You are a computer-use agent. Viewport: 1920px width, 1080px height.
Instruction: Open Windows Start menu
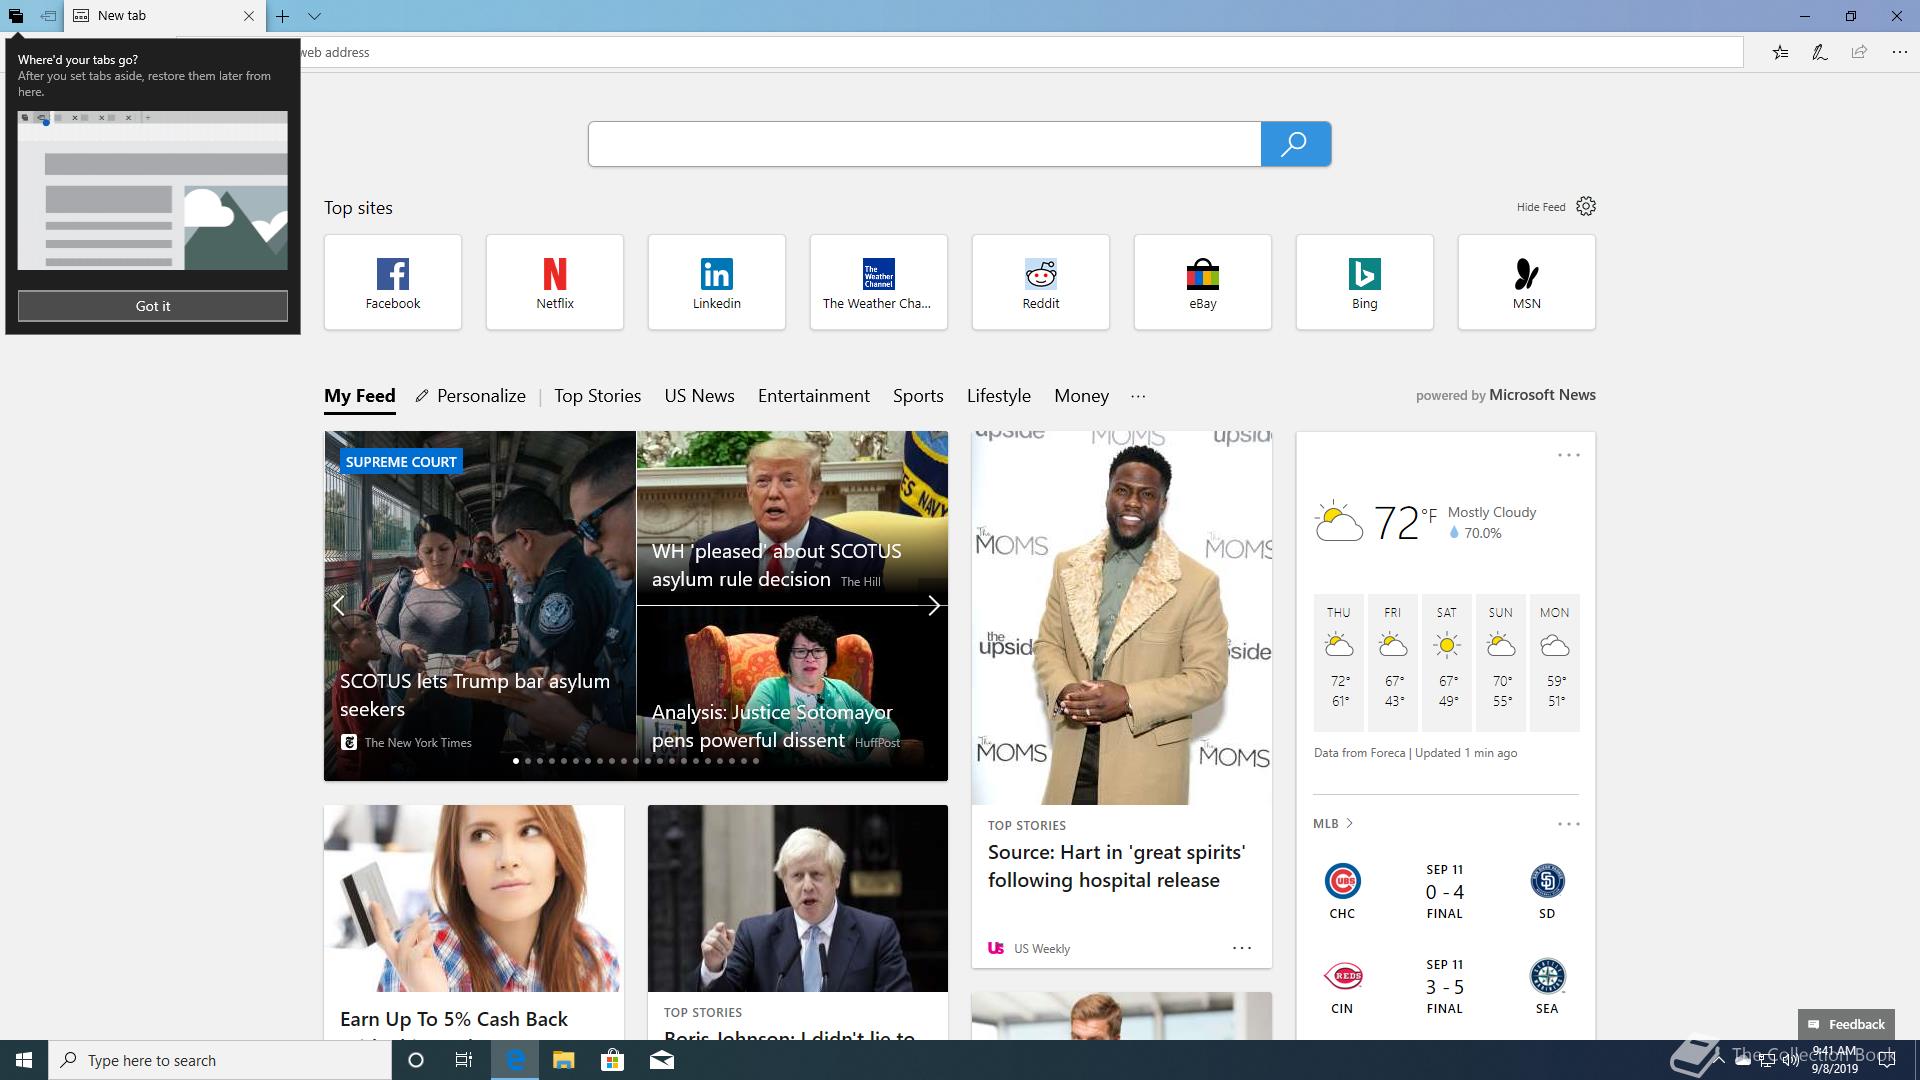(24, 1060)
